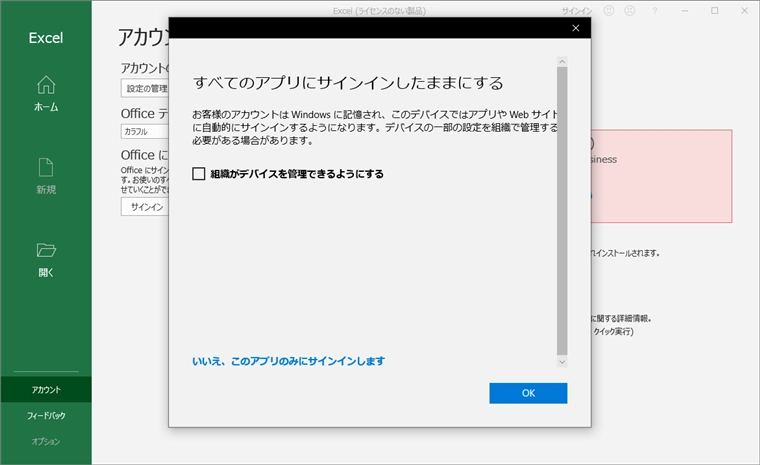This screenshot has width=760, height=465.
Task: Click dialog scrollbar down arrow
Action: pos(562,362)
